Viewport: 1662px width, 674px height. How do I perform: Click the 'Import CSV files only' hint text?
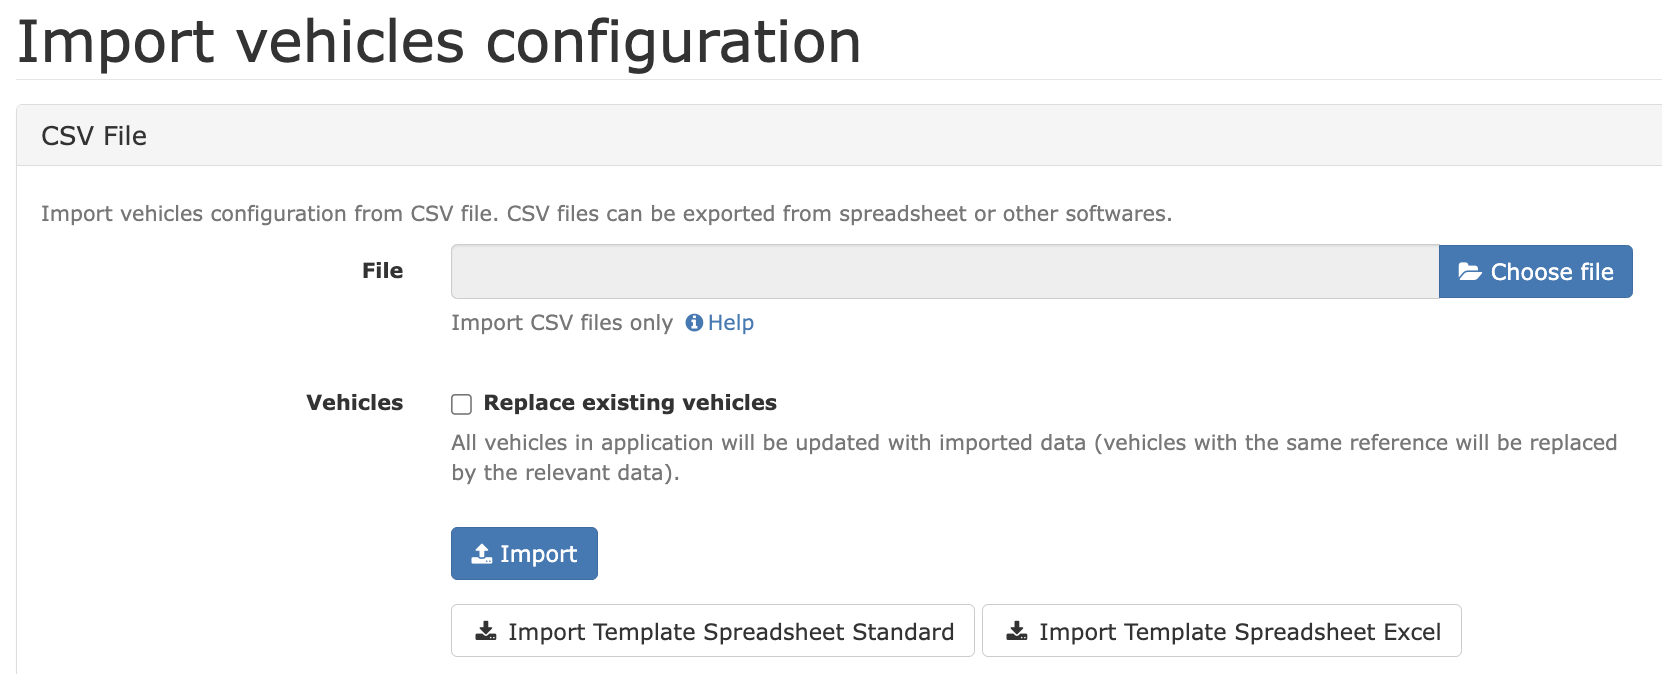coord(561,323)
